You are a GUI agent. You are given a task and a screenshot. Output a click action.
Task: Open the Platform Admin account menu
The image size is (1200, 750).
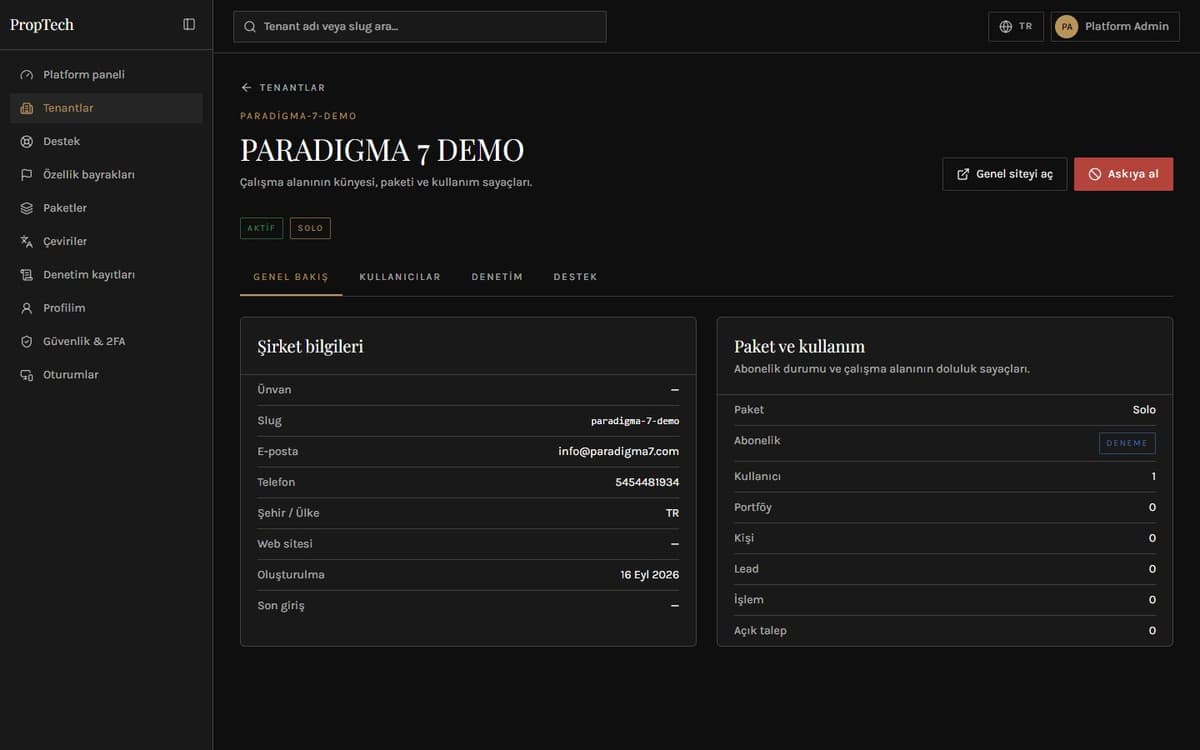(x=1115, y=27)
